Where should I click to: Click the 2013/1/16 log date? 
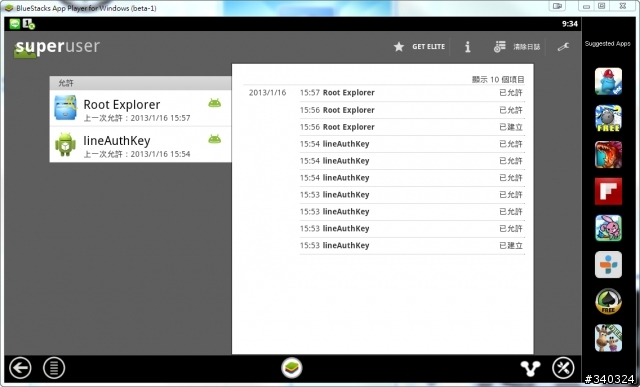tap(267, 93)
